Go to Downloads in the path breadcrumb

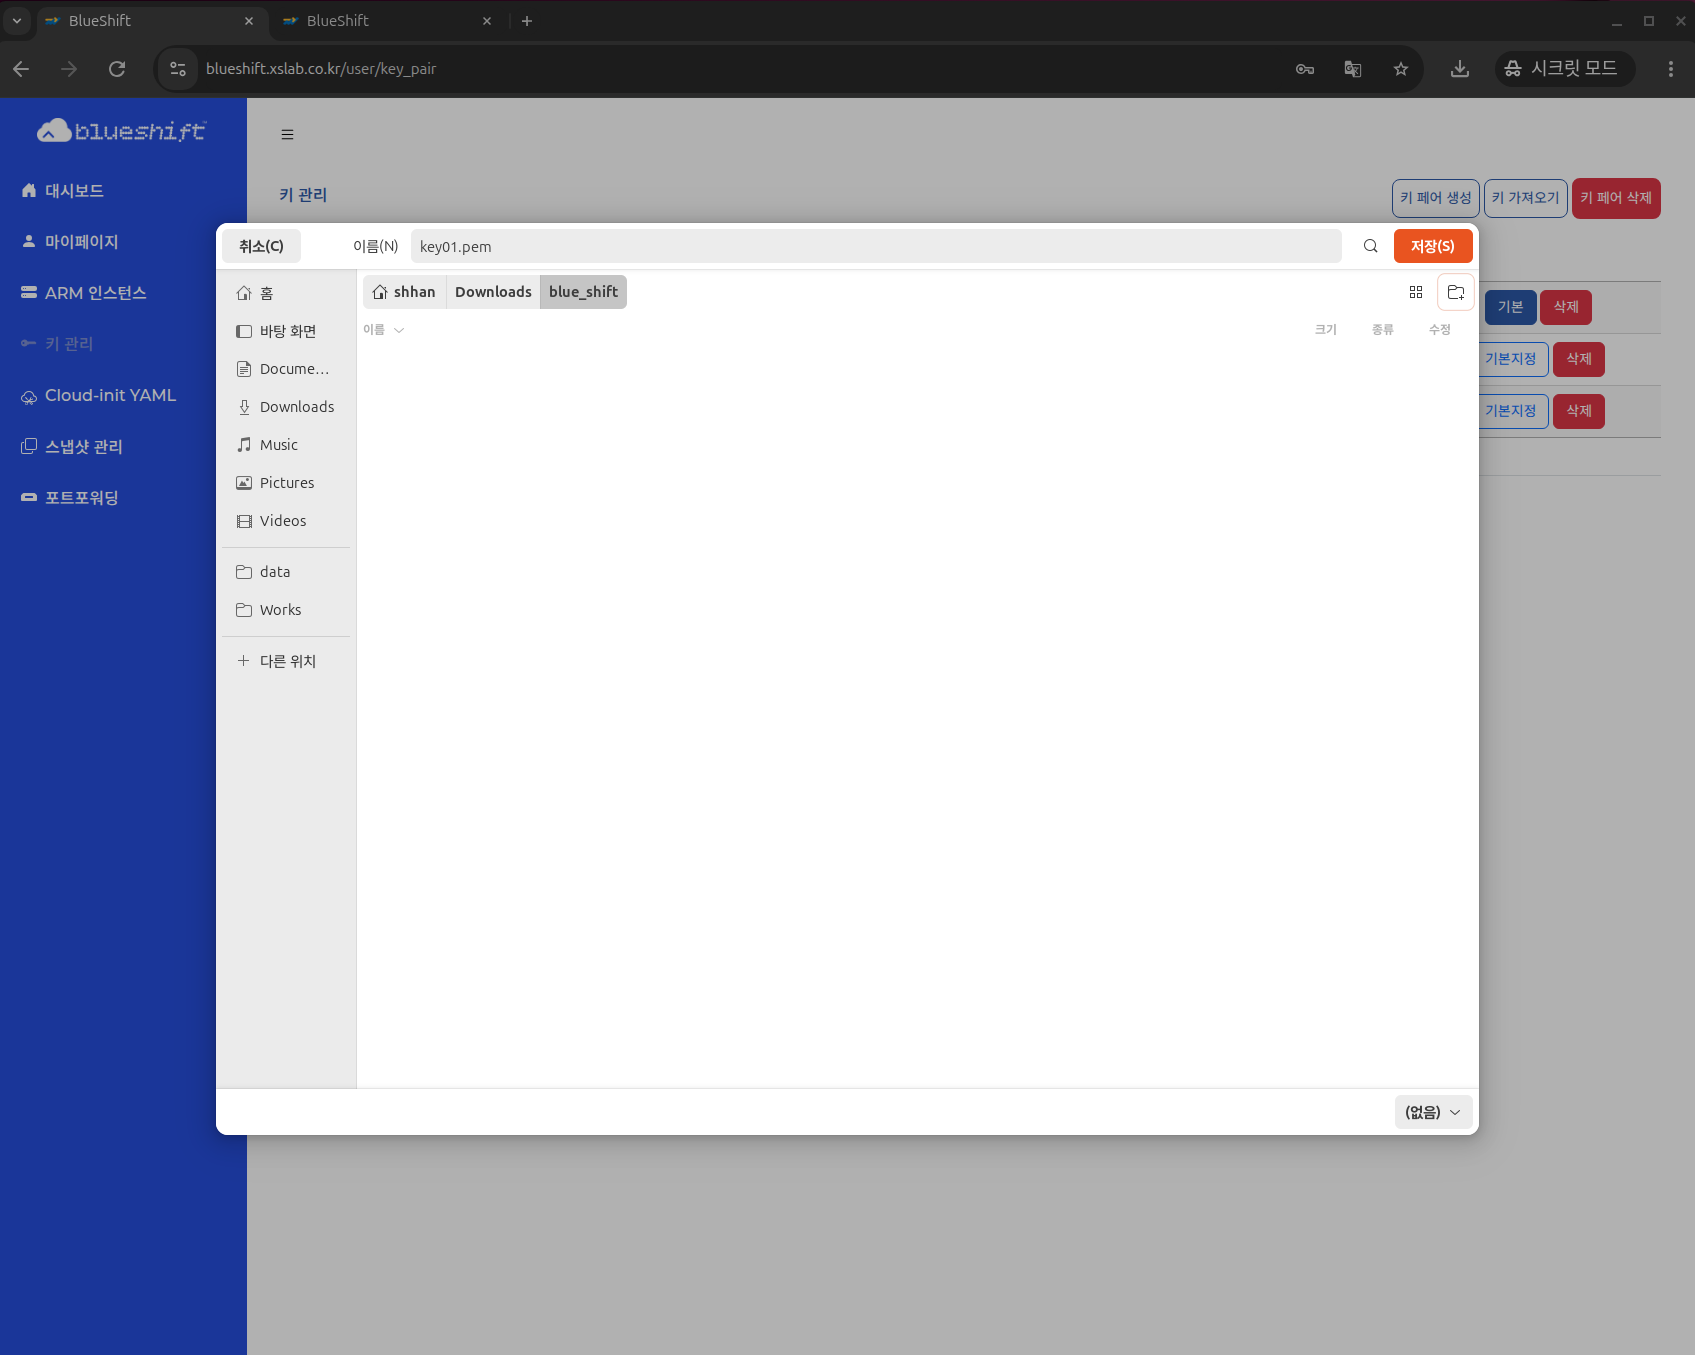[493, 292]
